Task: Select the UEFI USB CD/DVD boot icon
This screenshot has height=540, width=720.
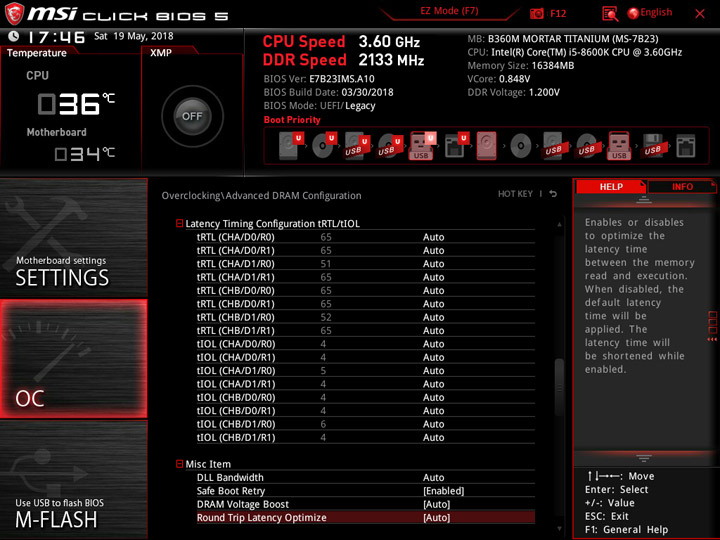Action: click(390, 146)
